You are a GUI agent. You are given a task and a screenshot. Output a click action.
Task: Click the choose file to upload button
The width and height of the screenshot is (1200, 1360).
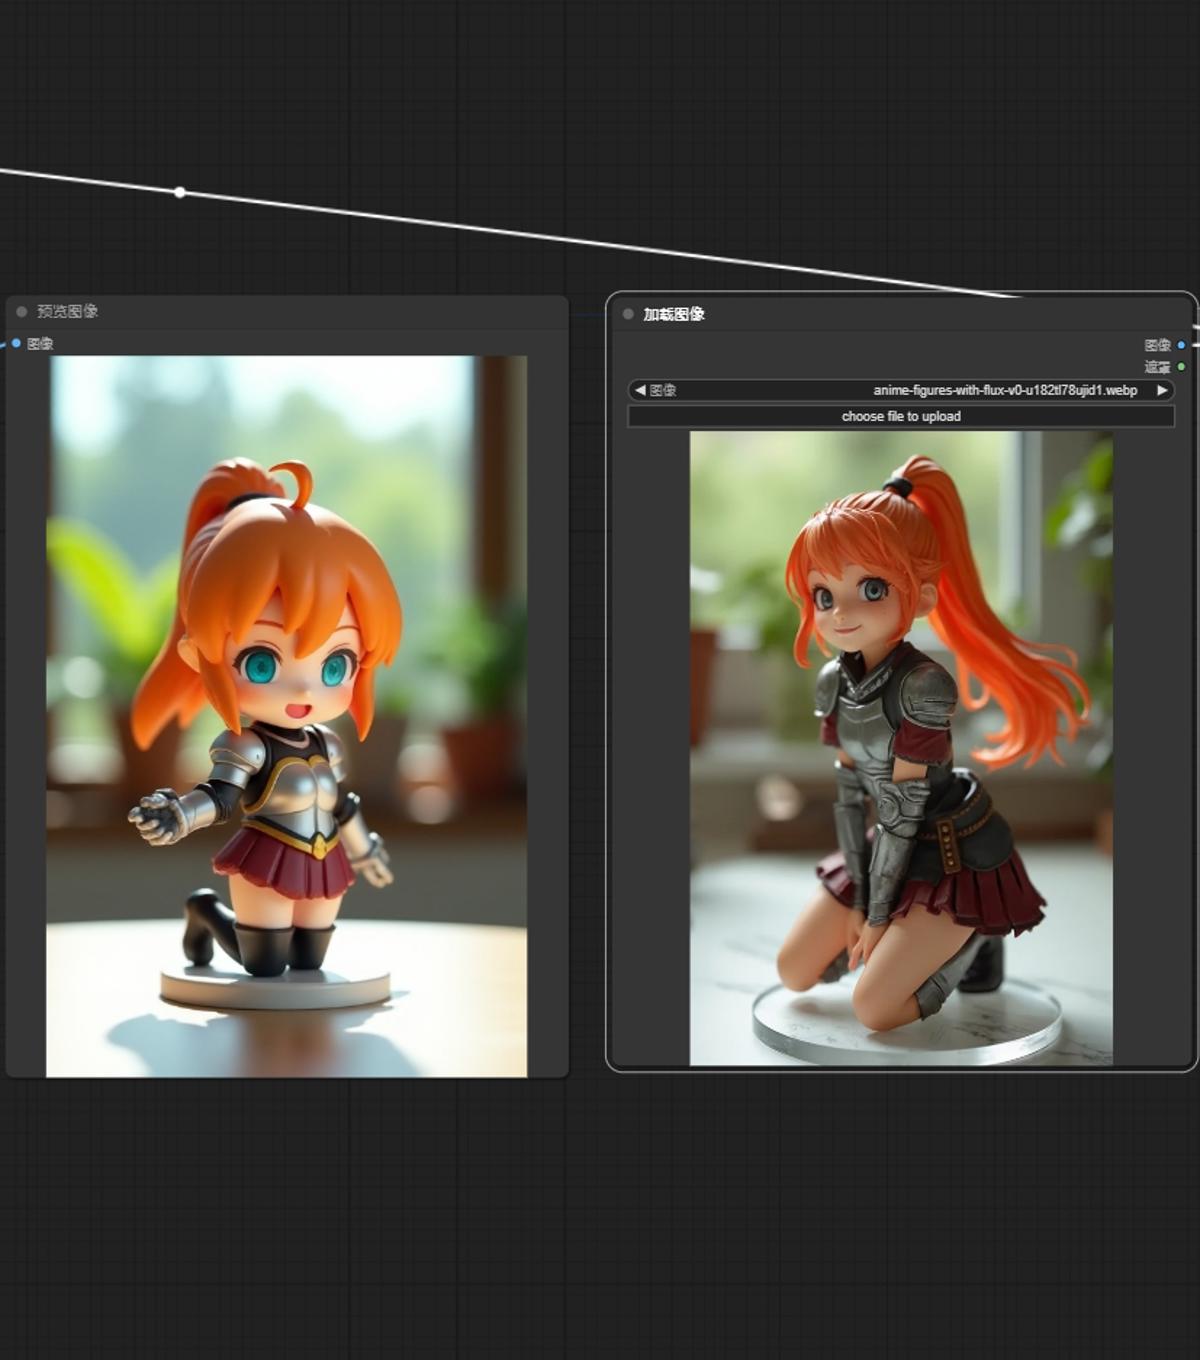[x=898, y=416]
